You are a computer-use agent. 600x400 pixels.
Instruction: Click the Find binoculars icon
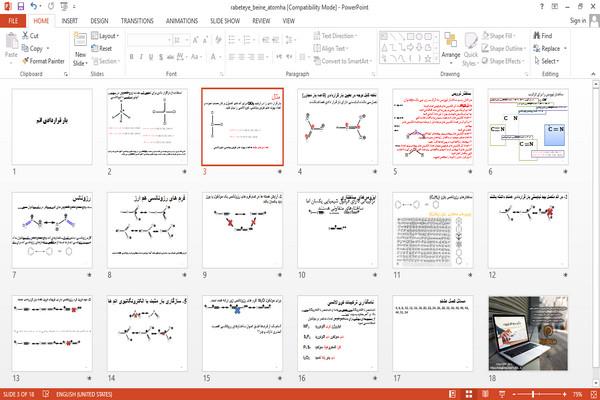tap(536, 36)
